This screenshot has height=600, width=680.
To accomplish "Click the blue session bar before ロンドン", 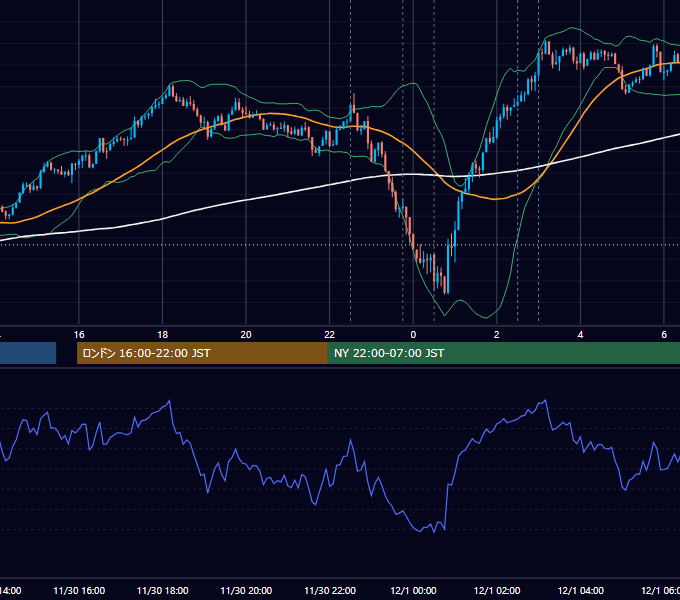I will 28,353.
